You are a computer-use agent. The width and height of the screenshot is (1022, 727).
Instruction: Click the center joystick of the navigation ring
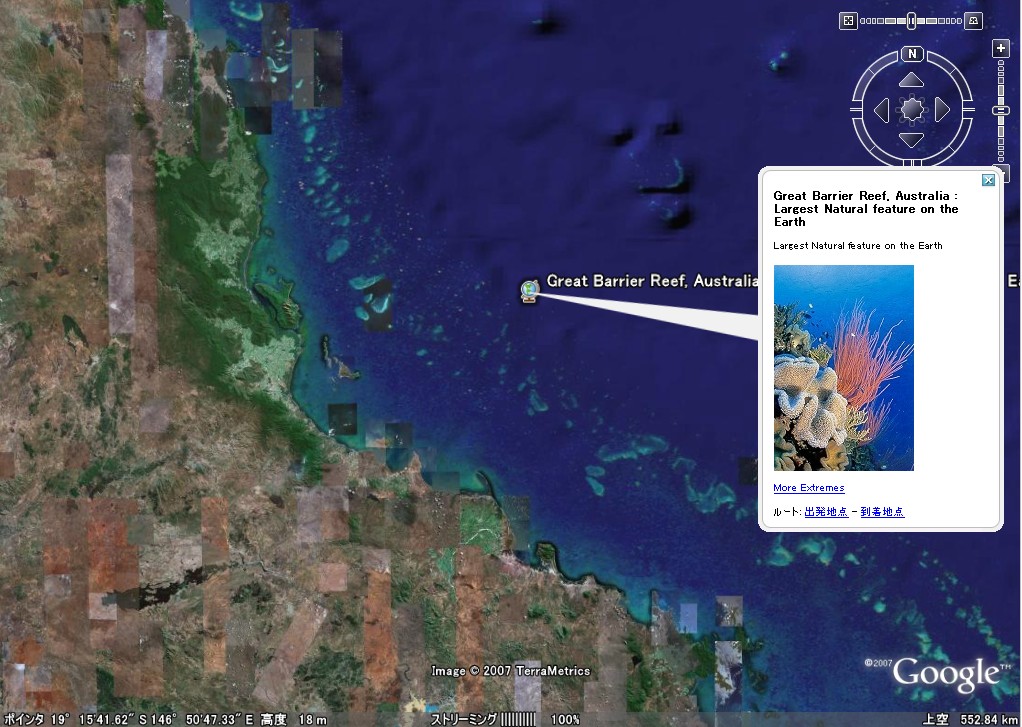pyautogui.click(x=912, y=110)
